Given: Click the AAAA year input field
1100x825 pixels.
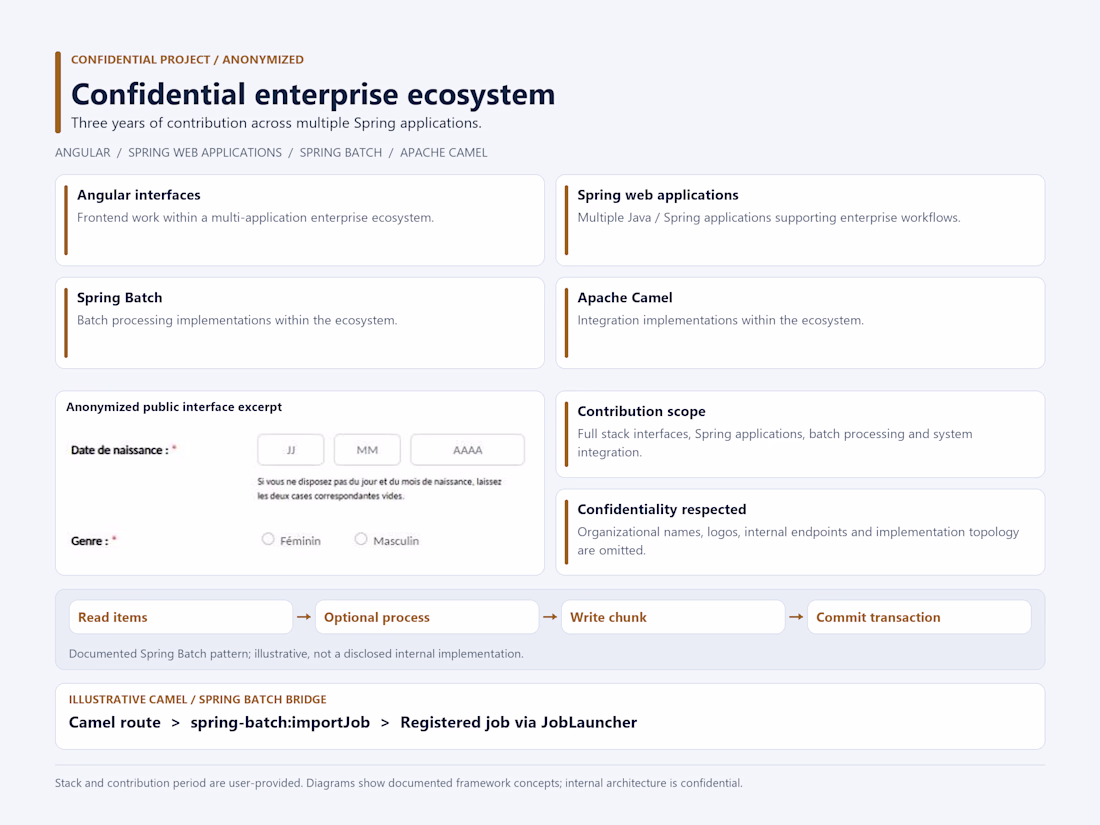Looking at the screenshot, I should point(467,450).
